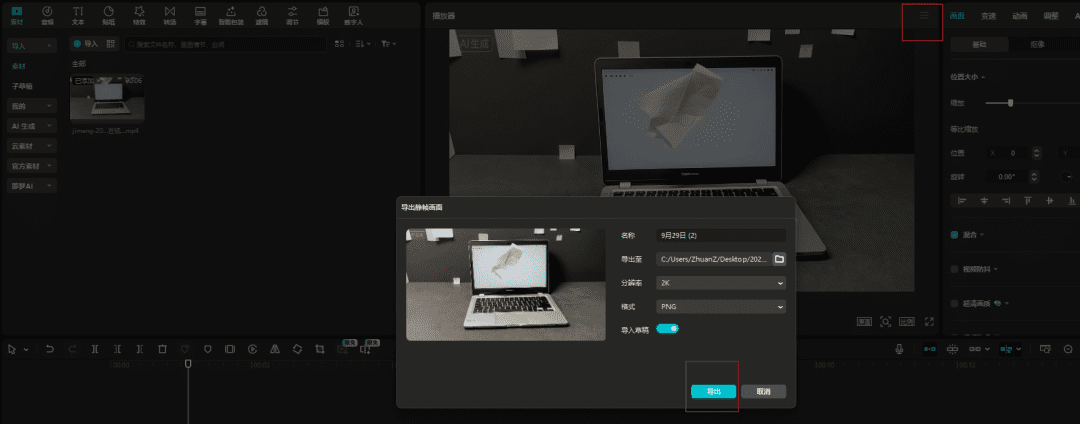This screenshot has width=1080, height=424.
Task: Expand the AI 生成 sidebar section
Action: 32,127
